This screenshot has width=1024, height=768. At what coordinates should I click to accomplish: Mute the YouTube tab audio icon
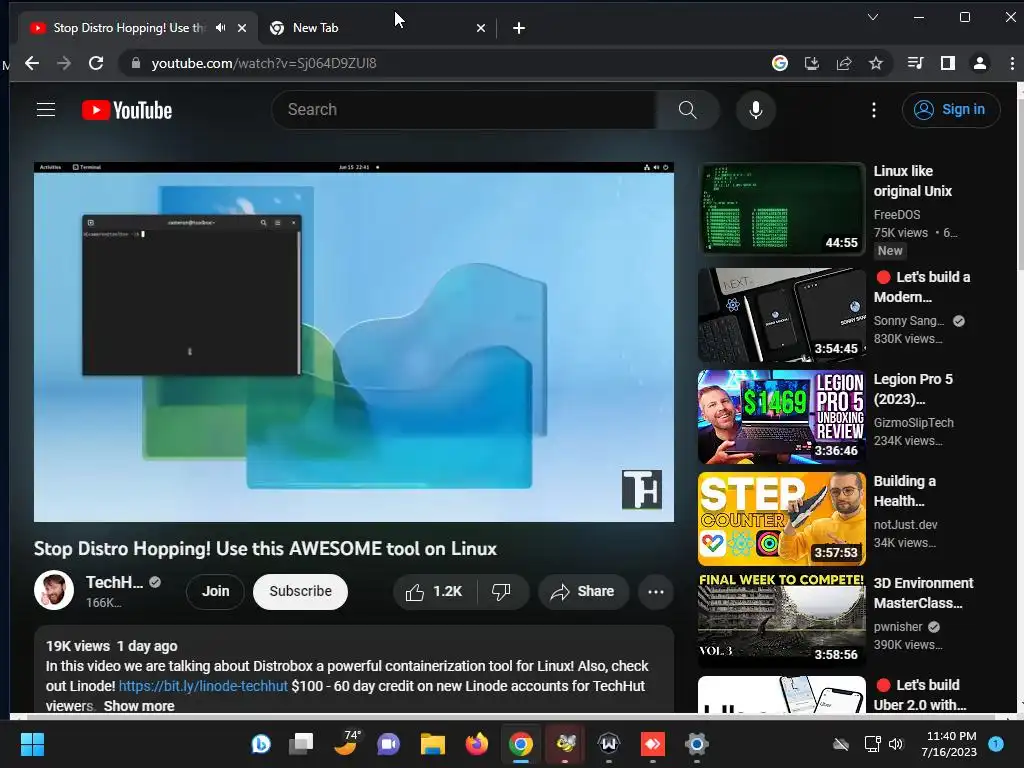(x=221, y=27)
